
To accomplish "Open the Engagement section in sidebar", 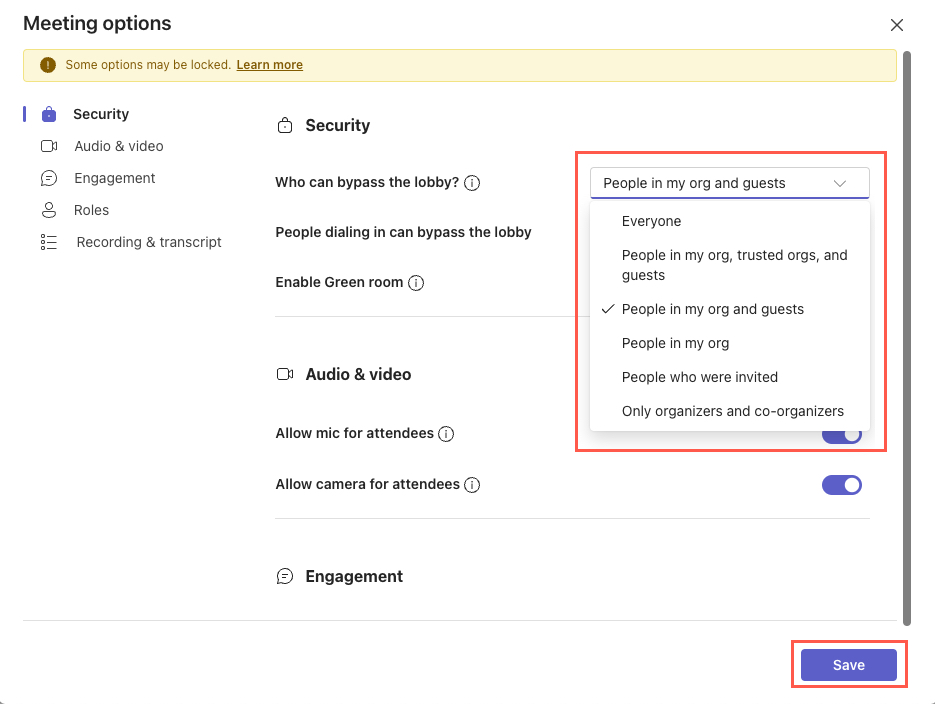I will point(115,178).
